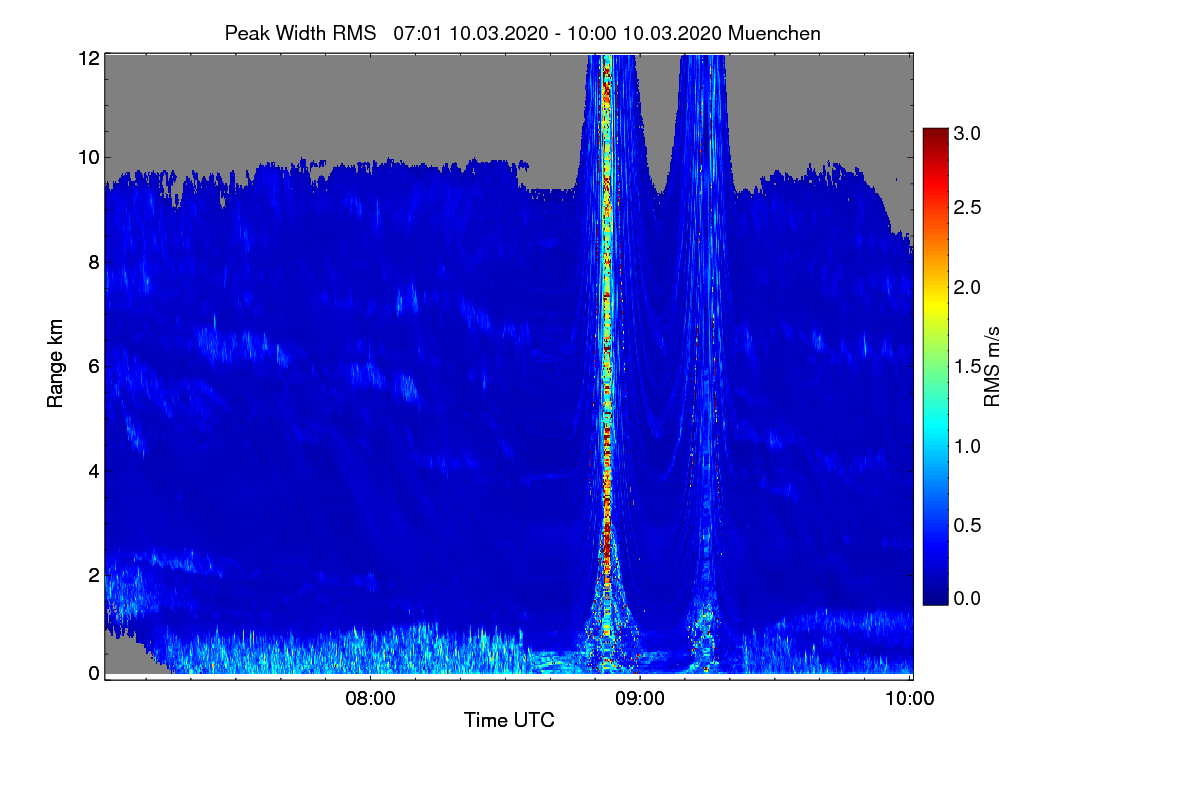
Task: Click the '4' range tick label
Action: pyautogui.click(x=94, y=470)
